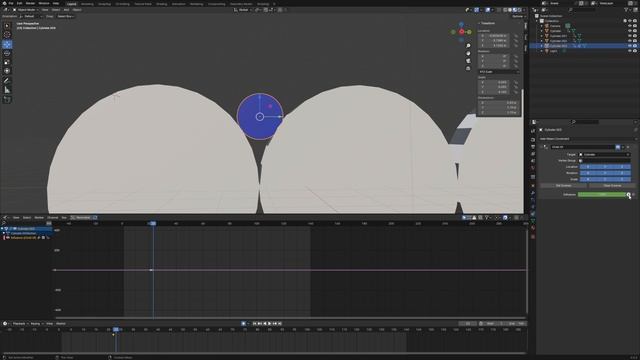Open outliner filter funnel icon

pos(626,9)
